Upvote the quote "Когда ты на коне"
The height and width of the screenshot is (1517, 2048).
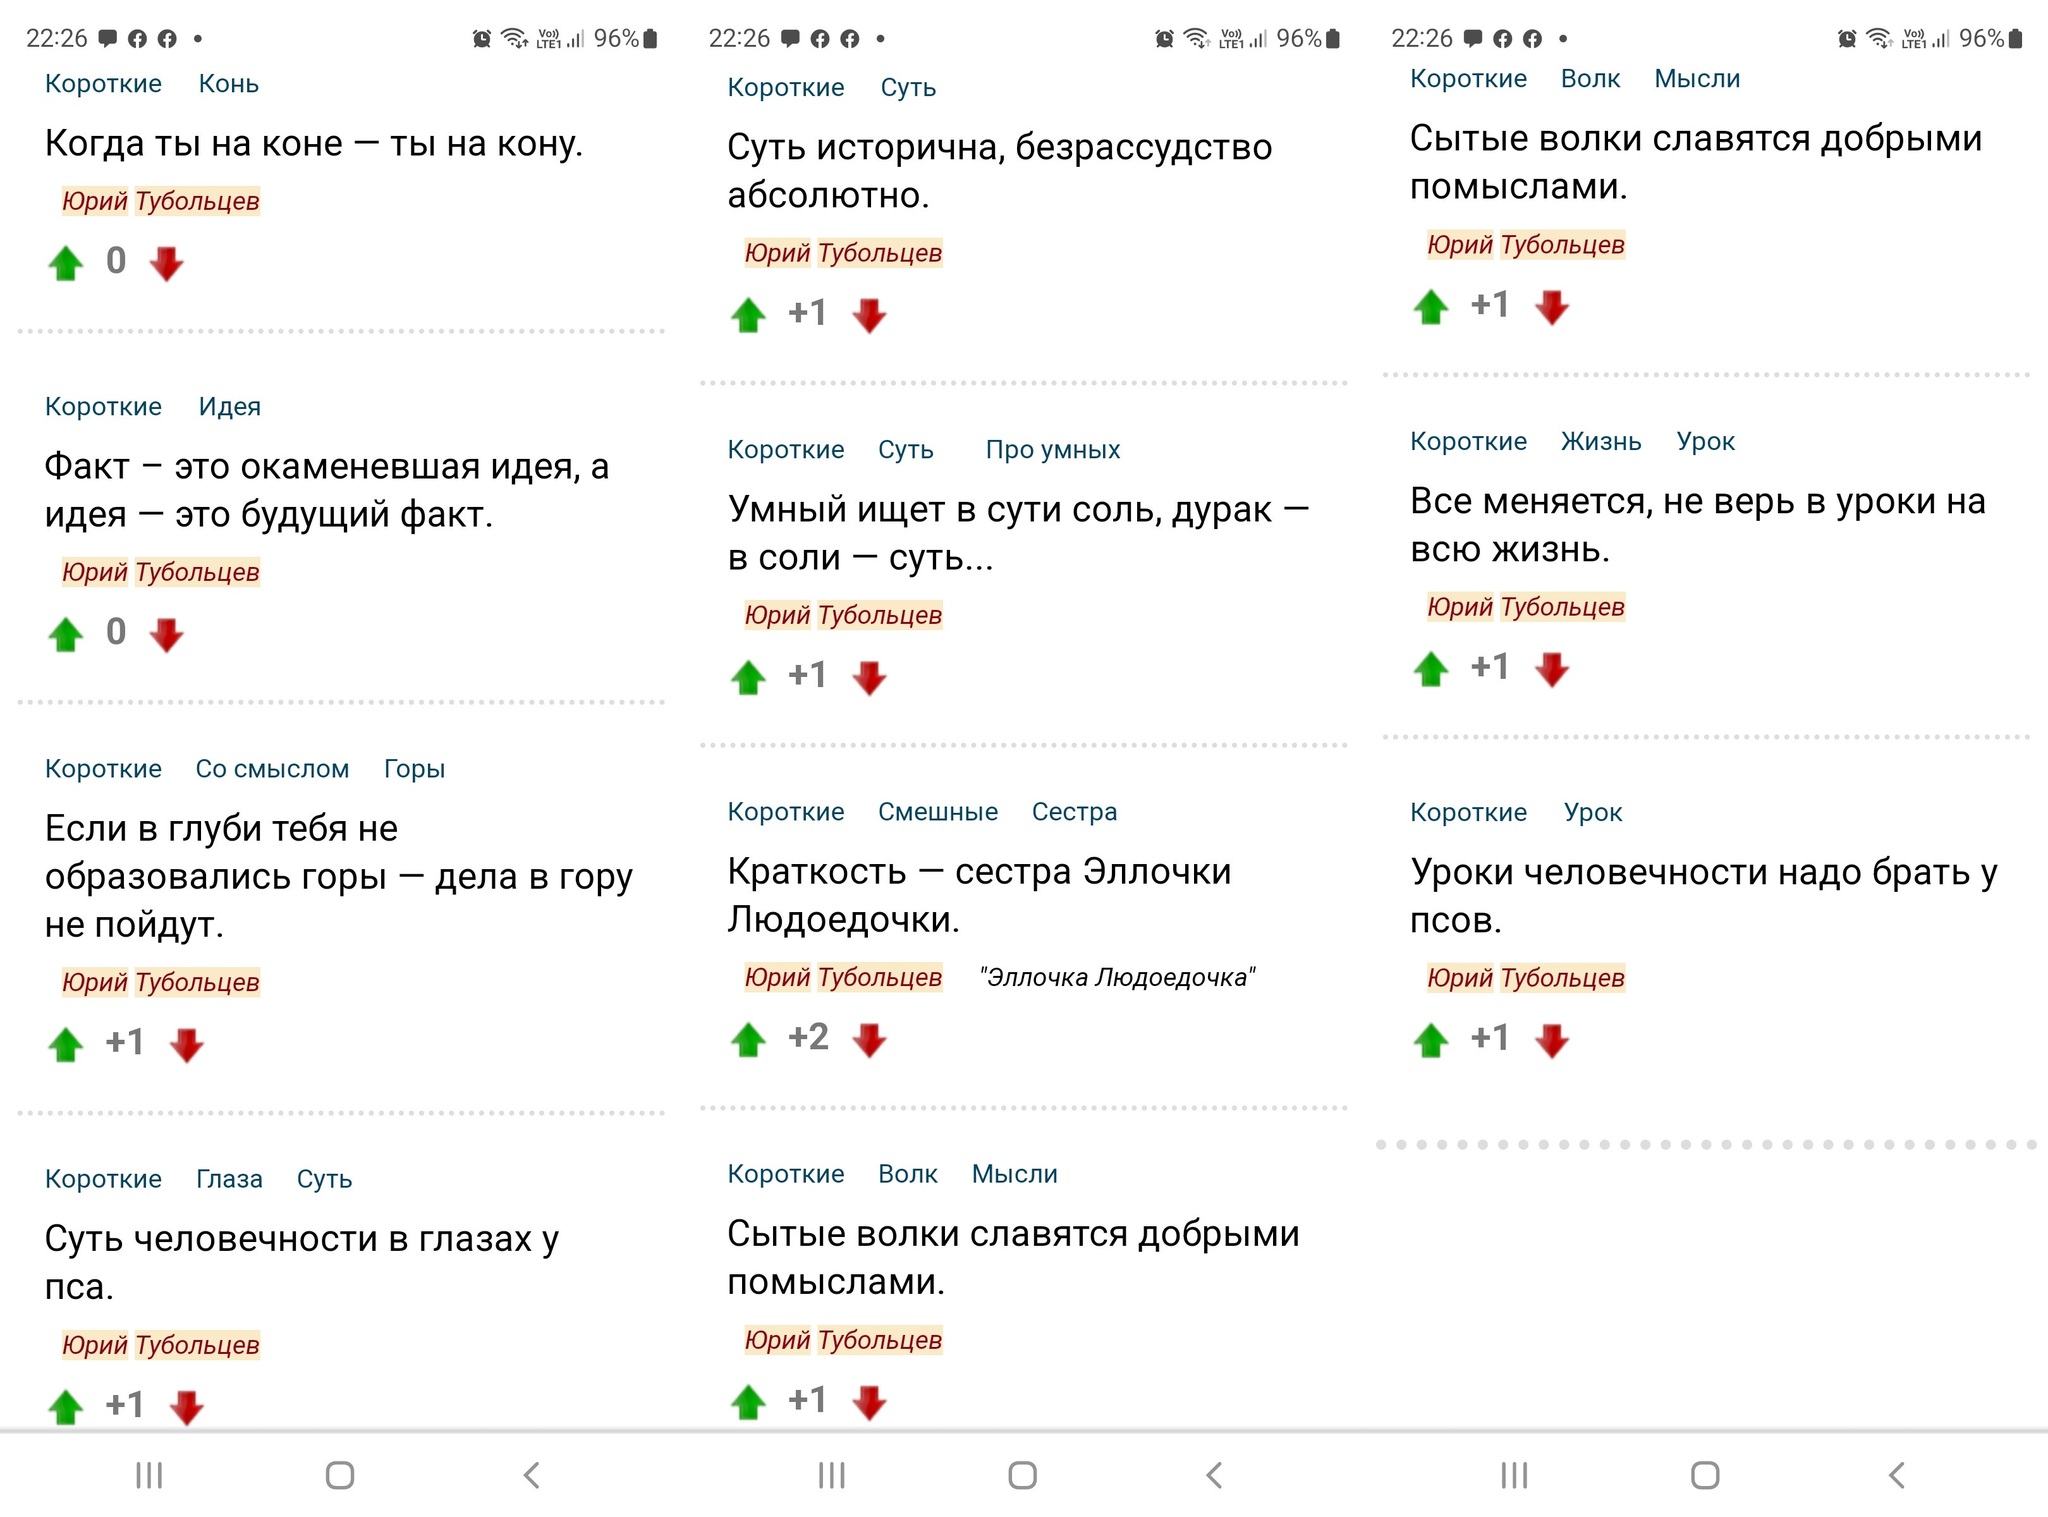(x=66, y=263)
